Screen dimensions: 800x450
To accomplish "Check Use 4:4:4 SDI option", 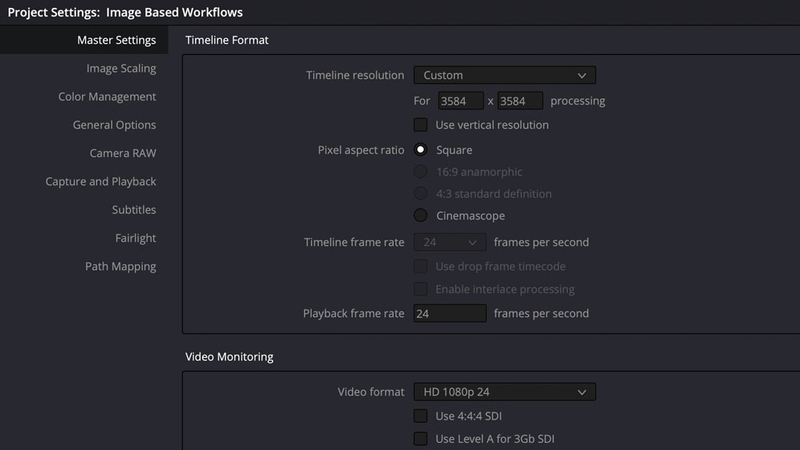I will pyautogui.click(x=421, y=415).
